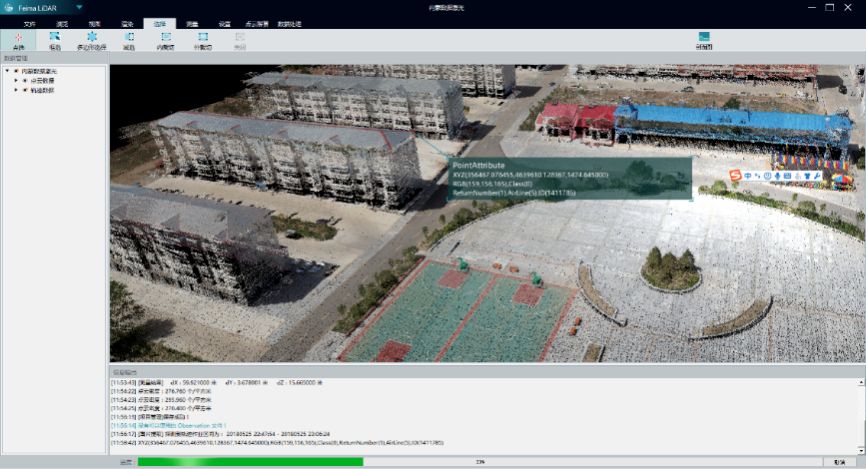
Task: Choose the polygon selection tool
Action: point(91,40)
